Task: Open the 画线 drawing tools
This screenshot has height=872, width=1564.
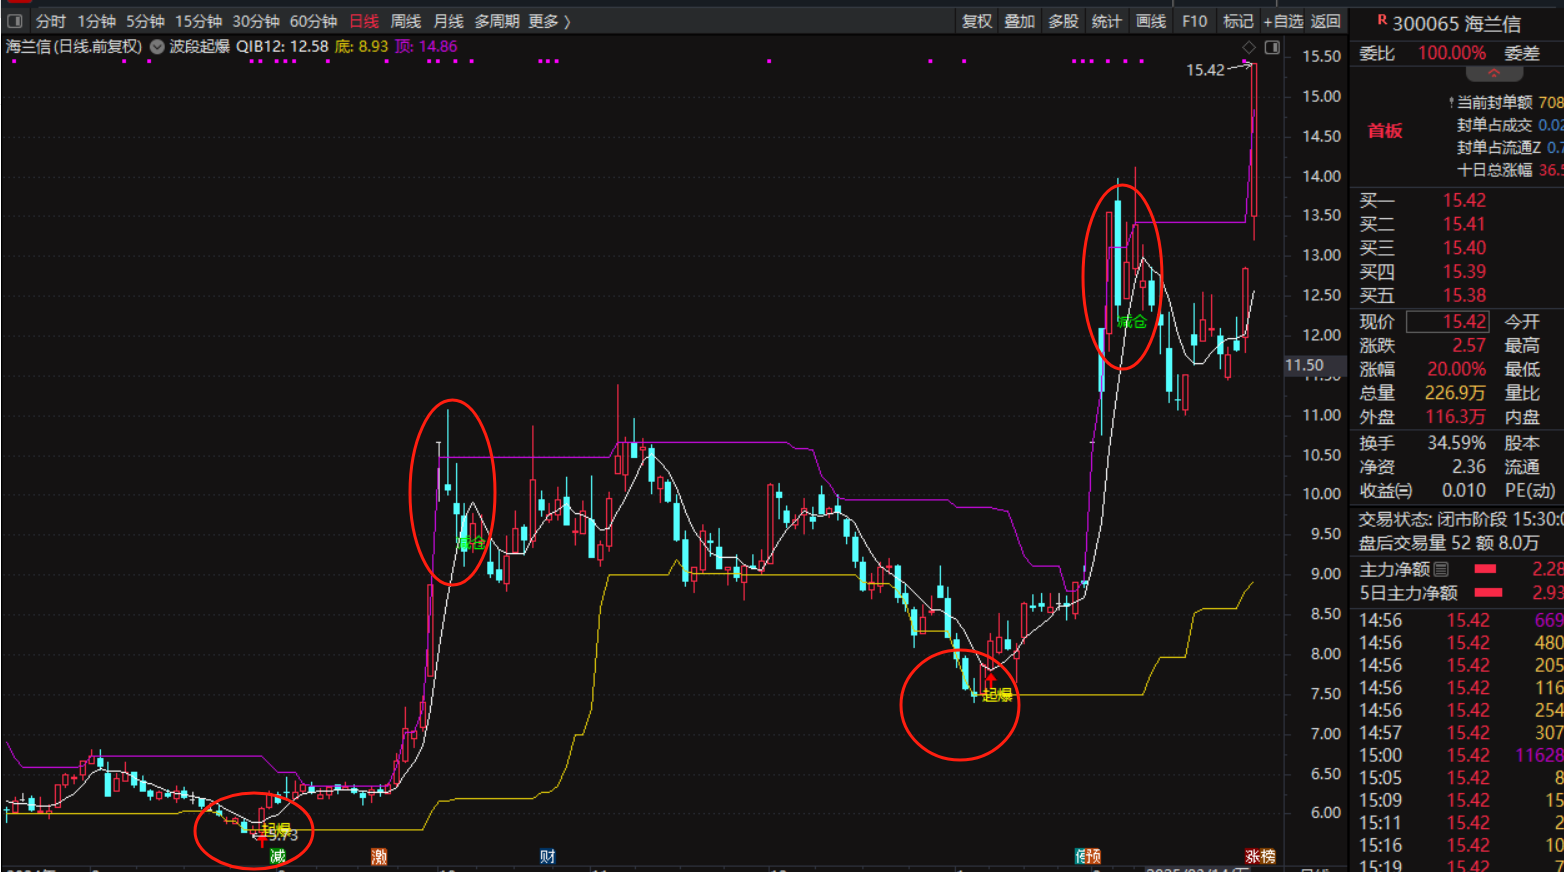Action: (1151, 21)
